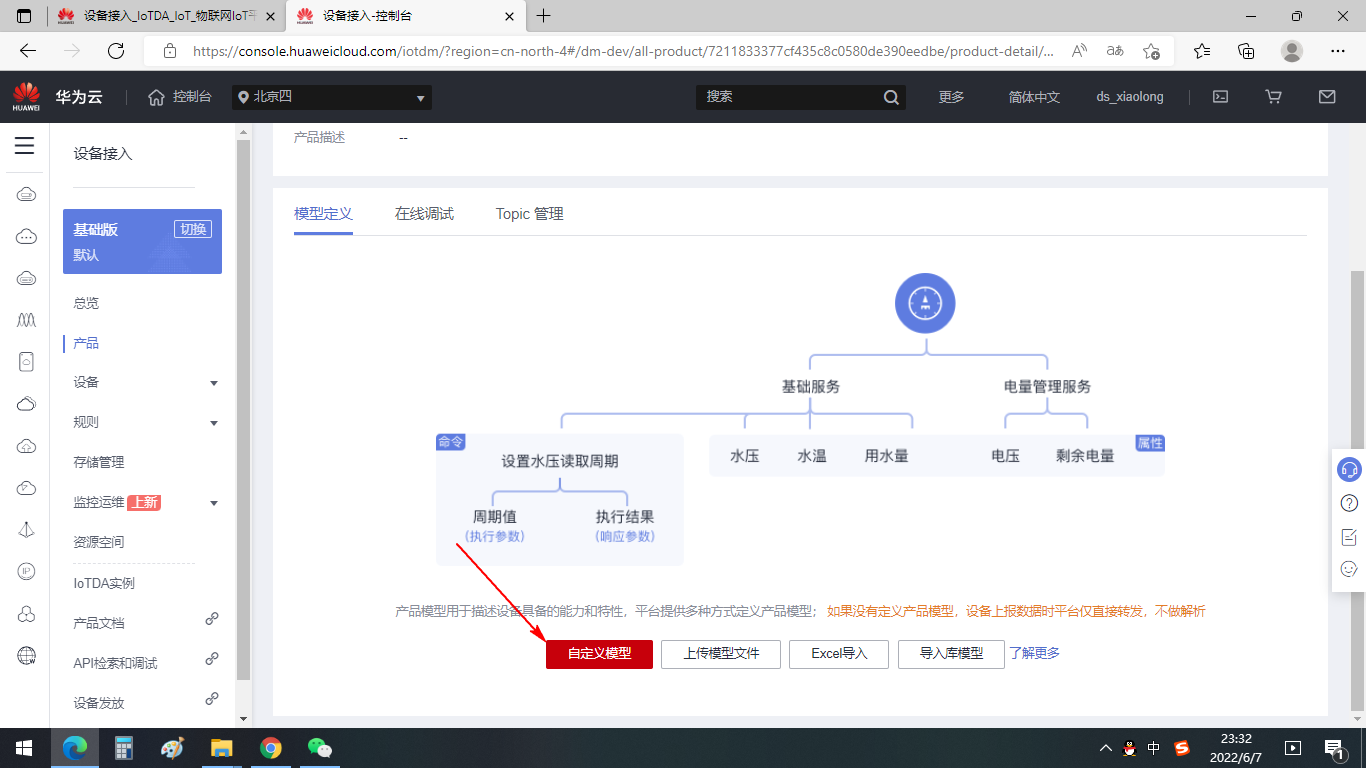This screenshot has width=1366, height=768.
Task: Switch to the Topic 管理 tab
Action: [530, 214]
